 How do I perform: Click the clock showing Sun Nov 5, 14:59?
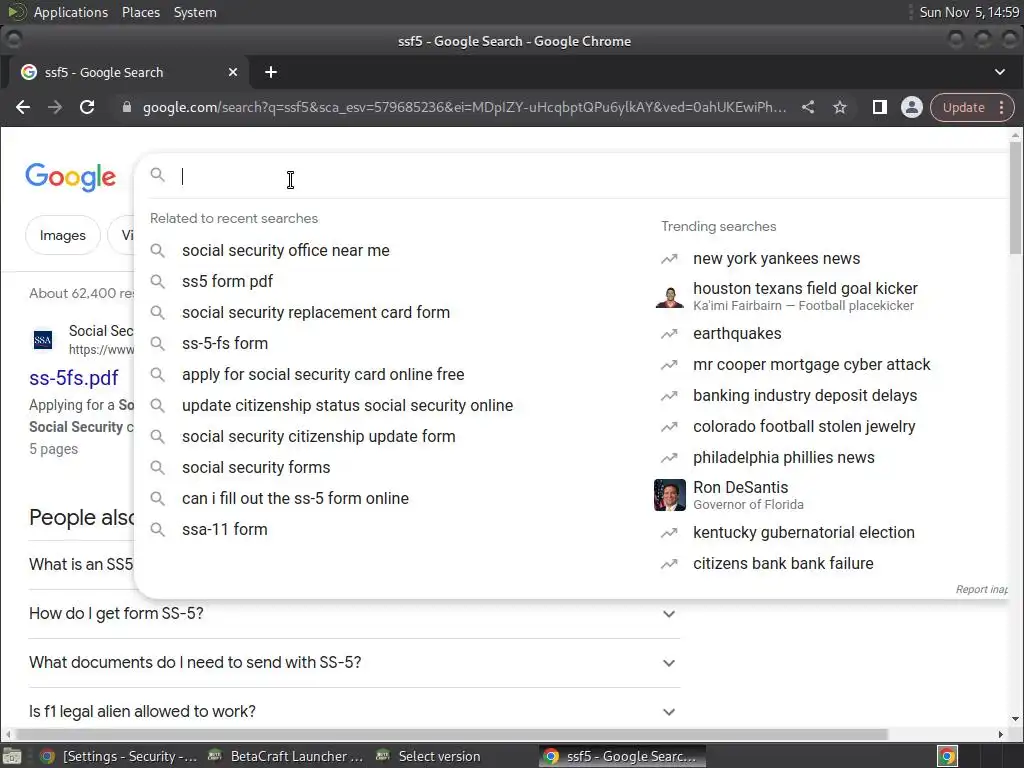969,12
